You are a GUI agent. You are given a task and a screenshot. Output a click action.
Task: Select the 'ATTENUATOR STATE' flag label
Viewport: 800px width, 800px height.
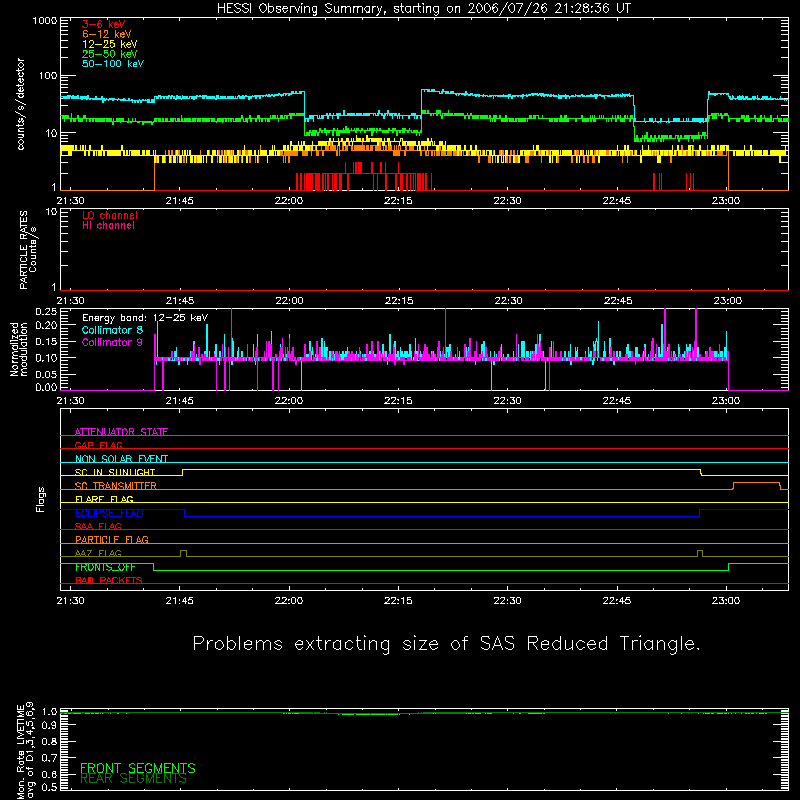121,432
